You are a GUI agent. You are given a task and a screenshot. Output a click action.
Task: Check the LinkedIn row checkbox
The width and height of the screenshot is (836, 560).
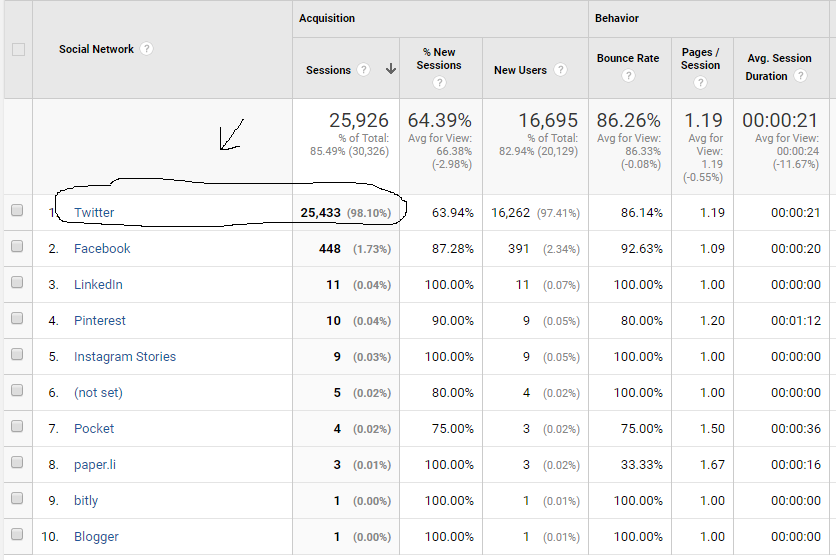click(17, 282)
